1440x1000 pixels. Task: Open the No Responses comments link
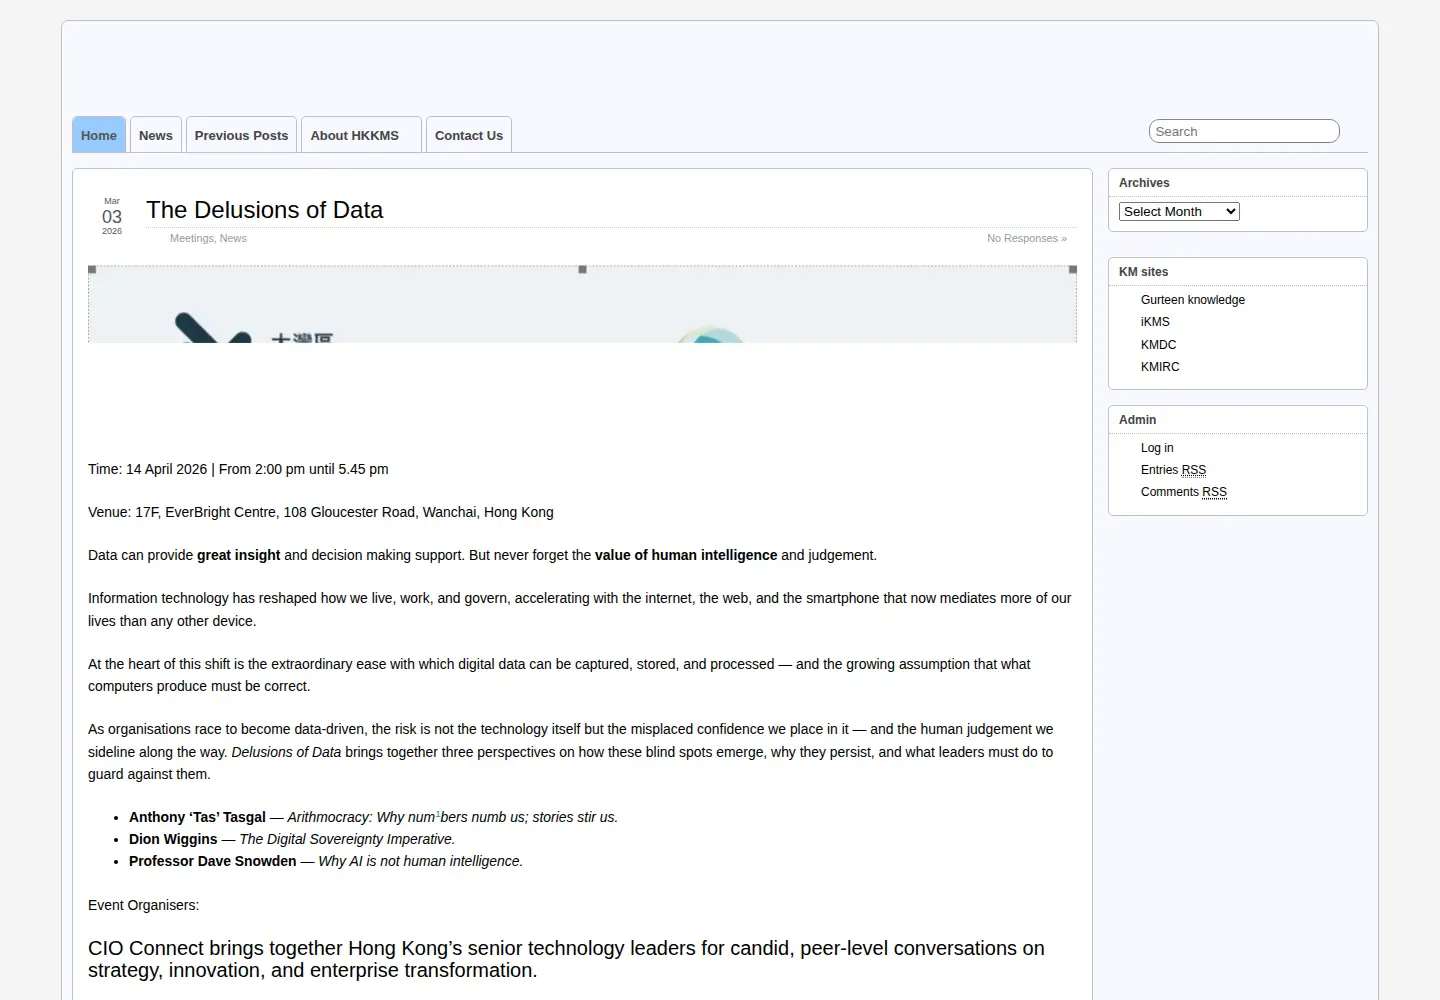[1027, 238]
